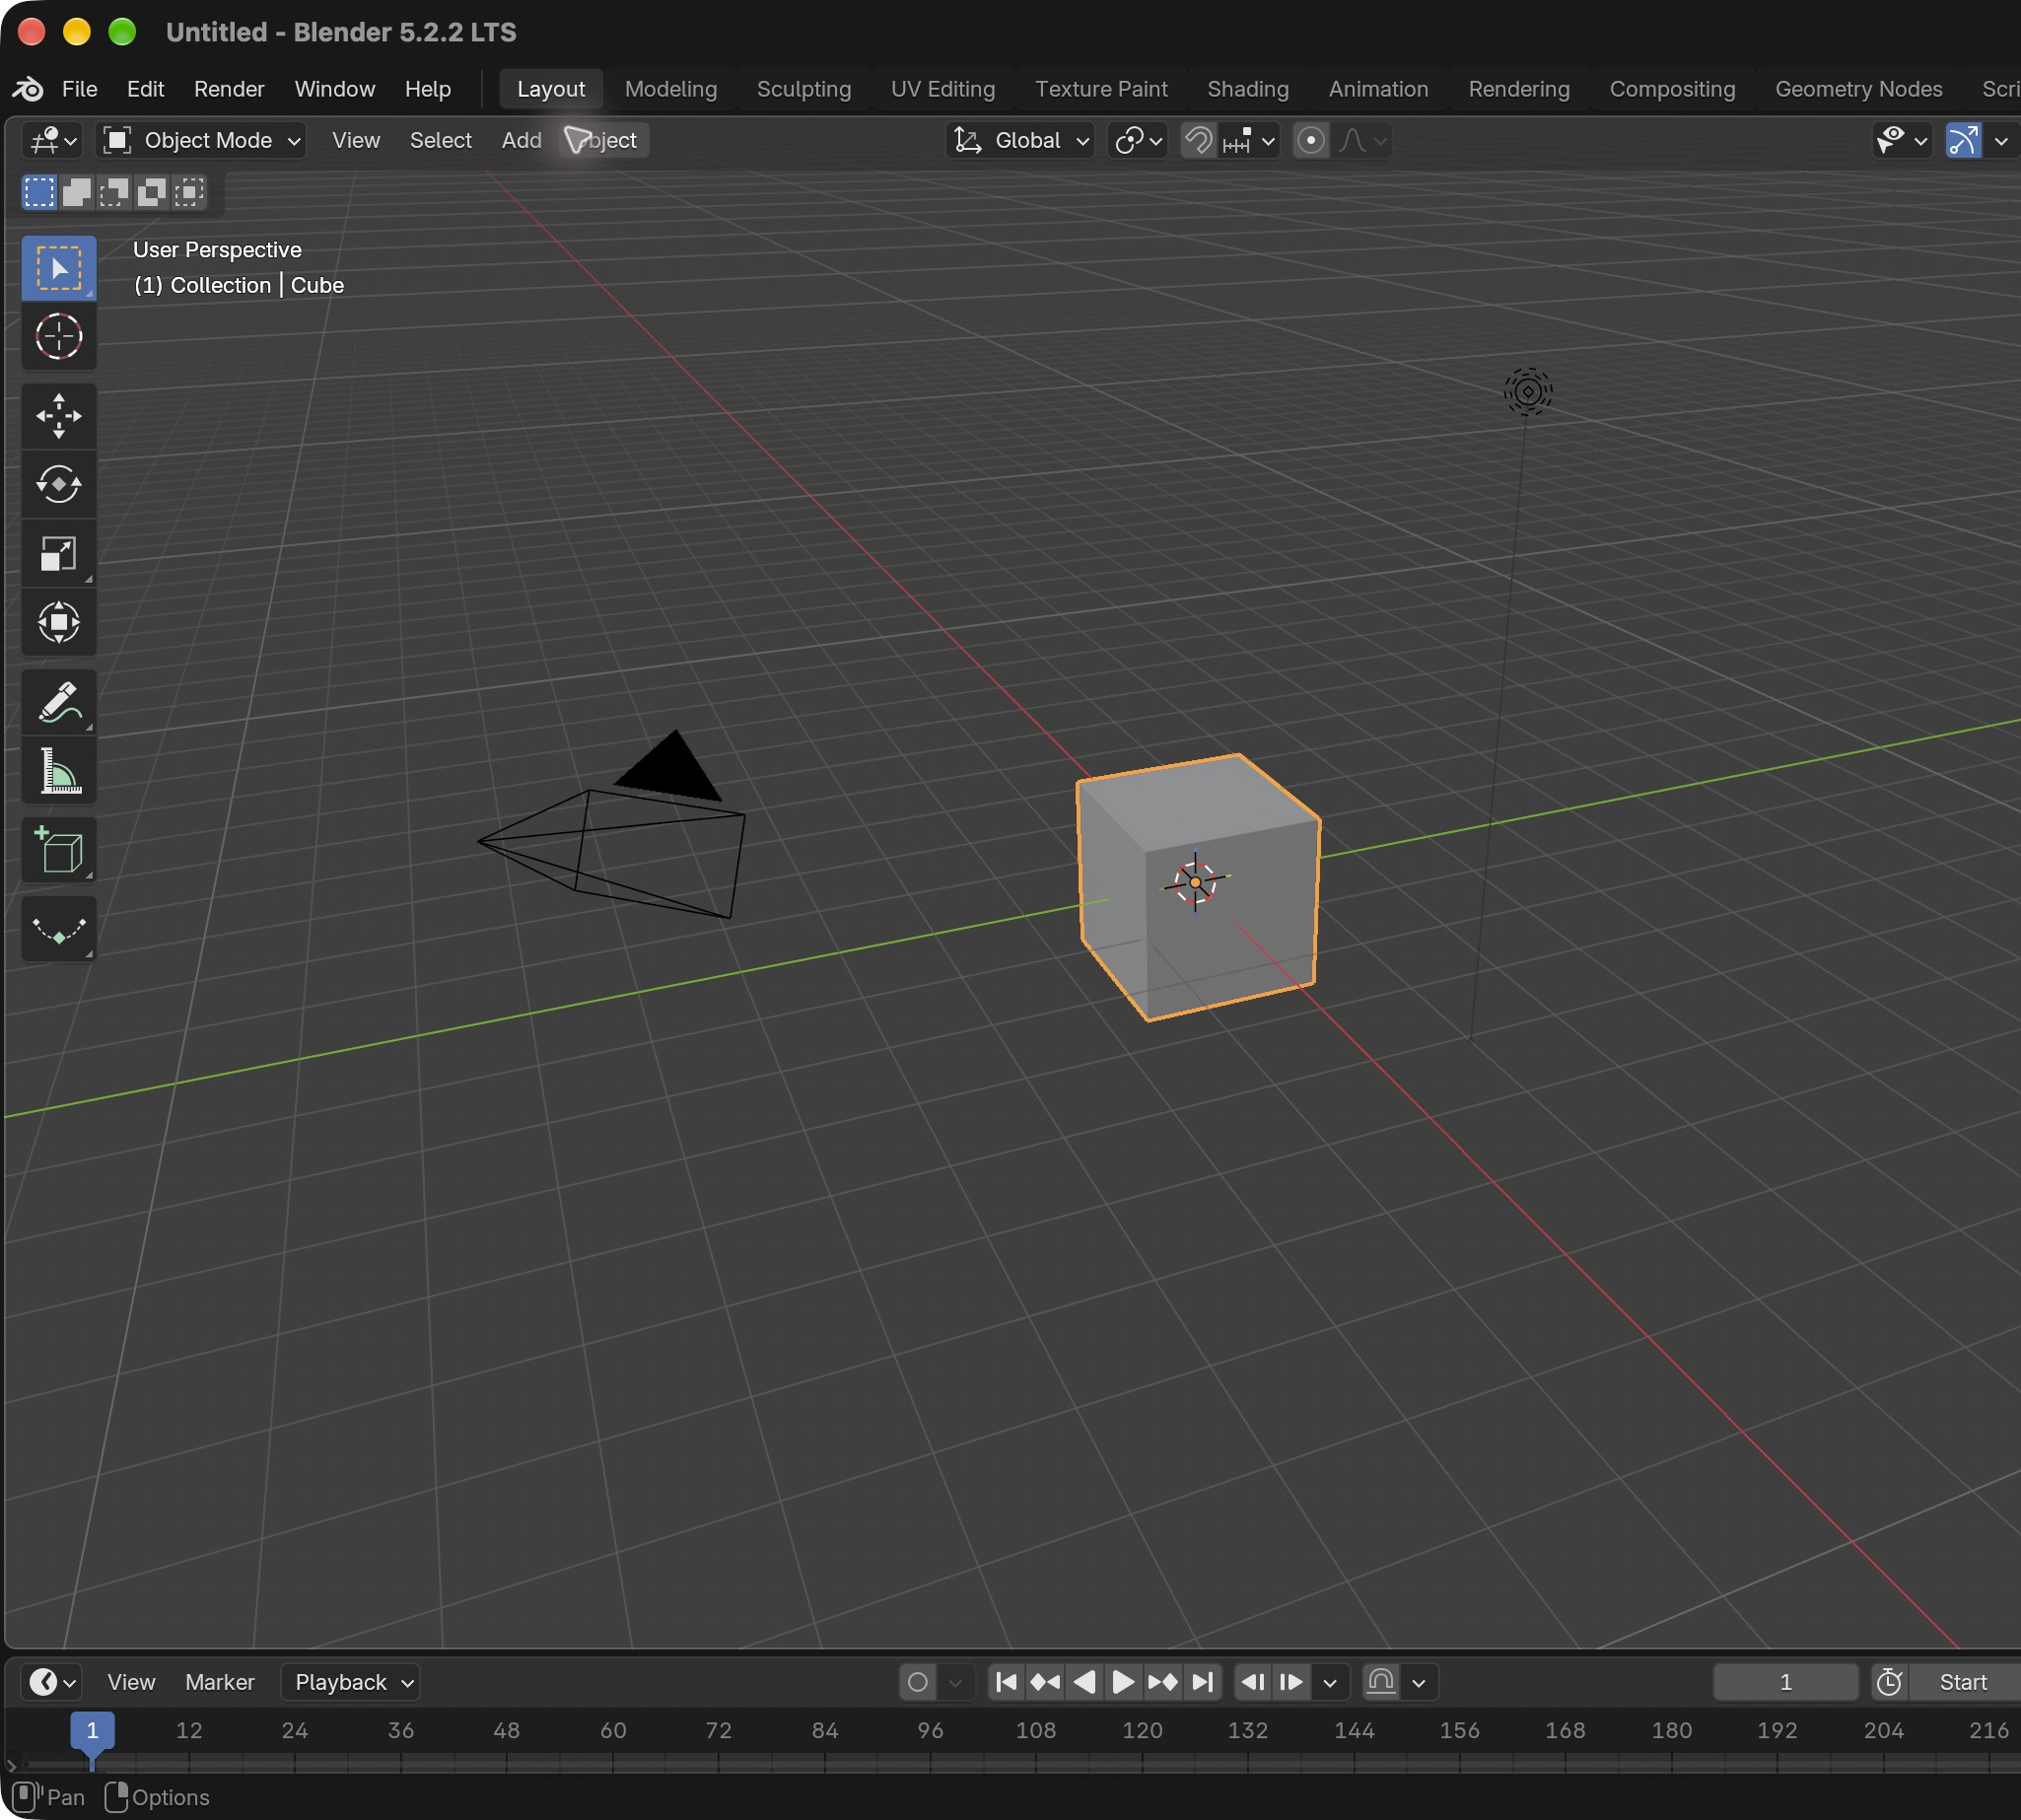This screenshot has height=1820, width=2021.
Task: Open the viewport Add menu
Action: [x=521, y=140]
